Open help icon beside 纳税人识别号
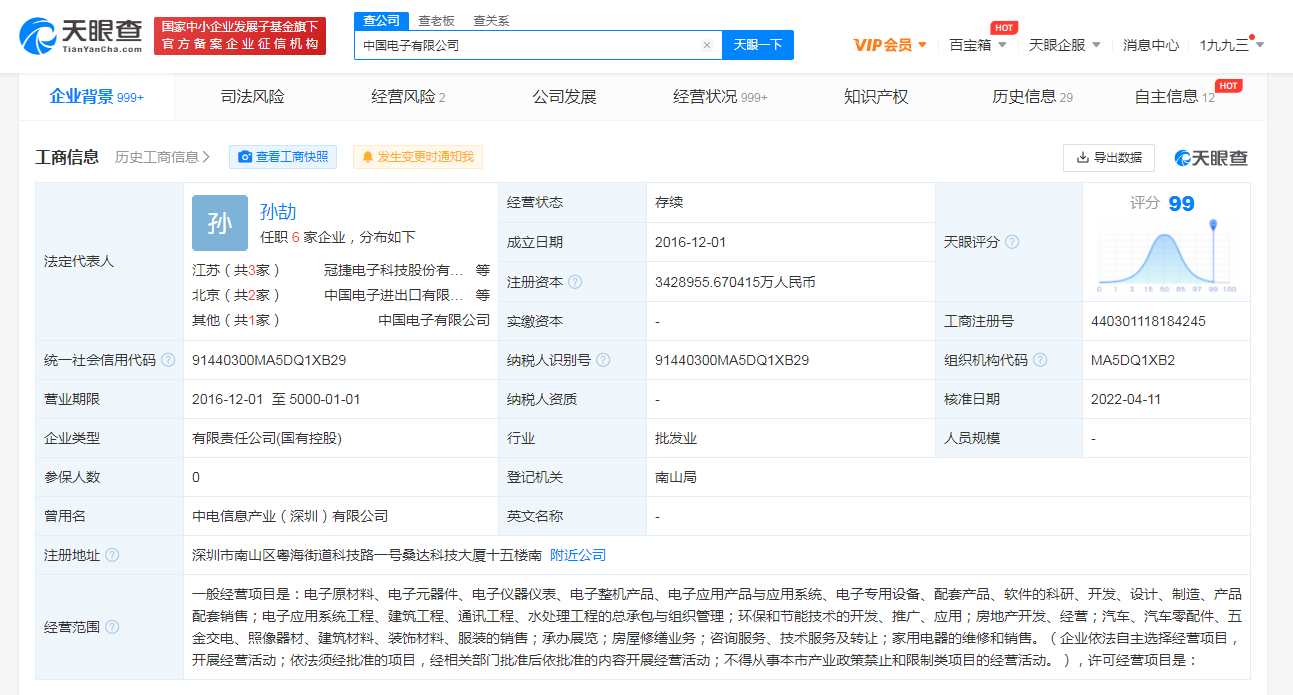Viewport: 1293px width, 695px height. tap(603, 360)
